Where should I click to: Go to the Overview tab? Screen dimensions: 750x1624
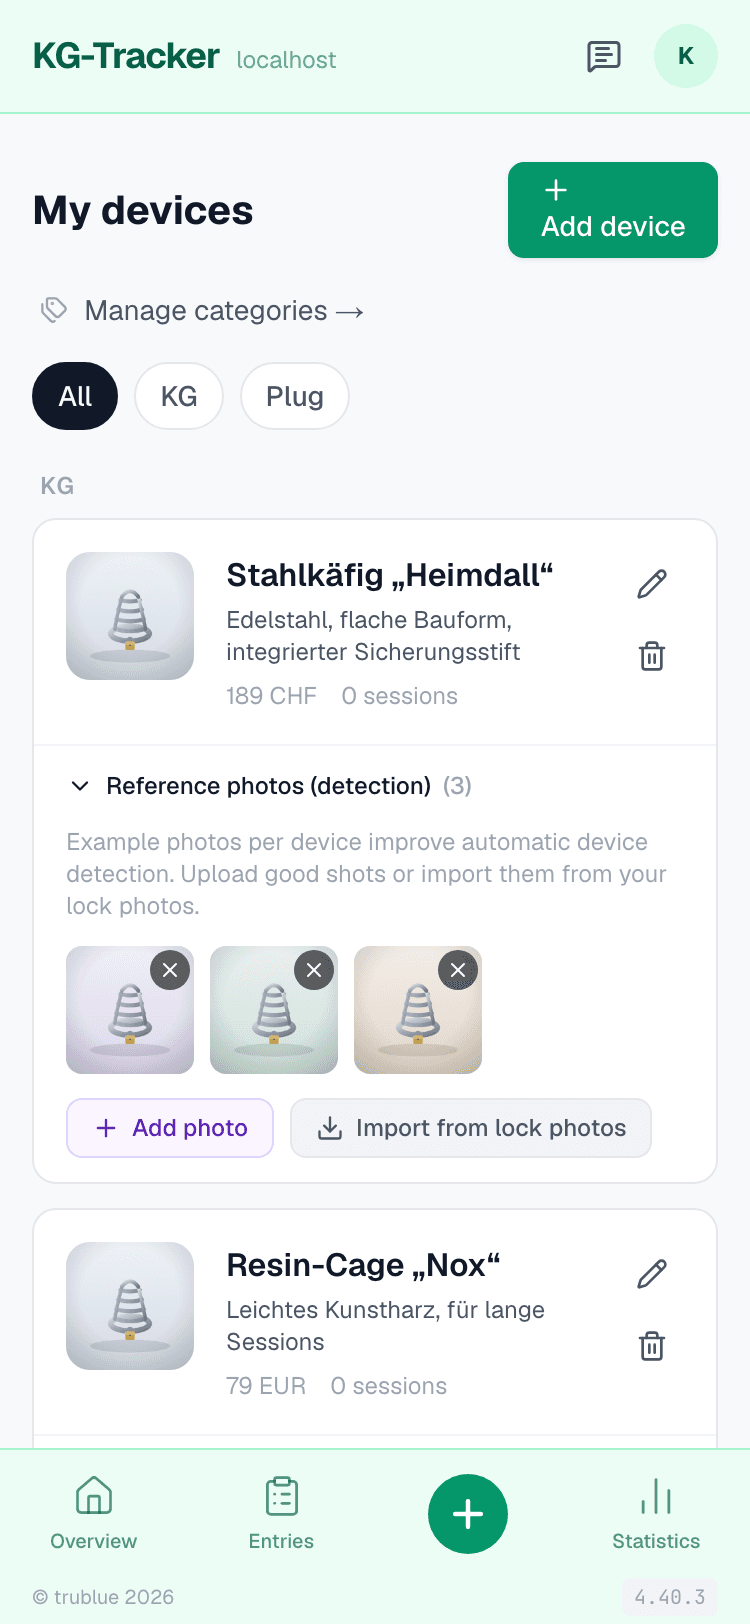click(x=94, y=1514)
